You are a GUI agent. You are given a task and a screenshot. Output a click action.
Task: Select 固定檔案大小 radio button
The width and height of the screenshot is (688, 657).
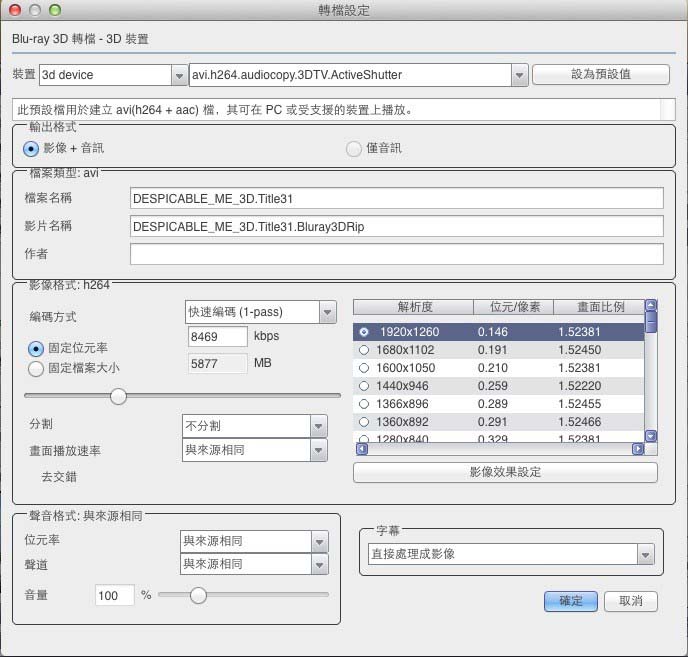pos(37,368)
